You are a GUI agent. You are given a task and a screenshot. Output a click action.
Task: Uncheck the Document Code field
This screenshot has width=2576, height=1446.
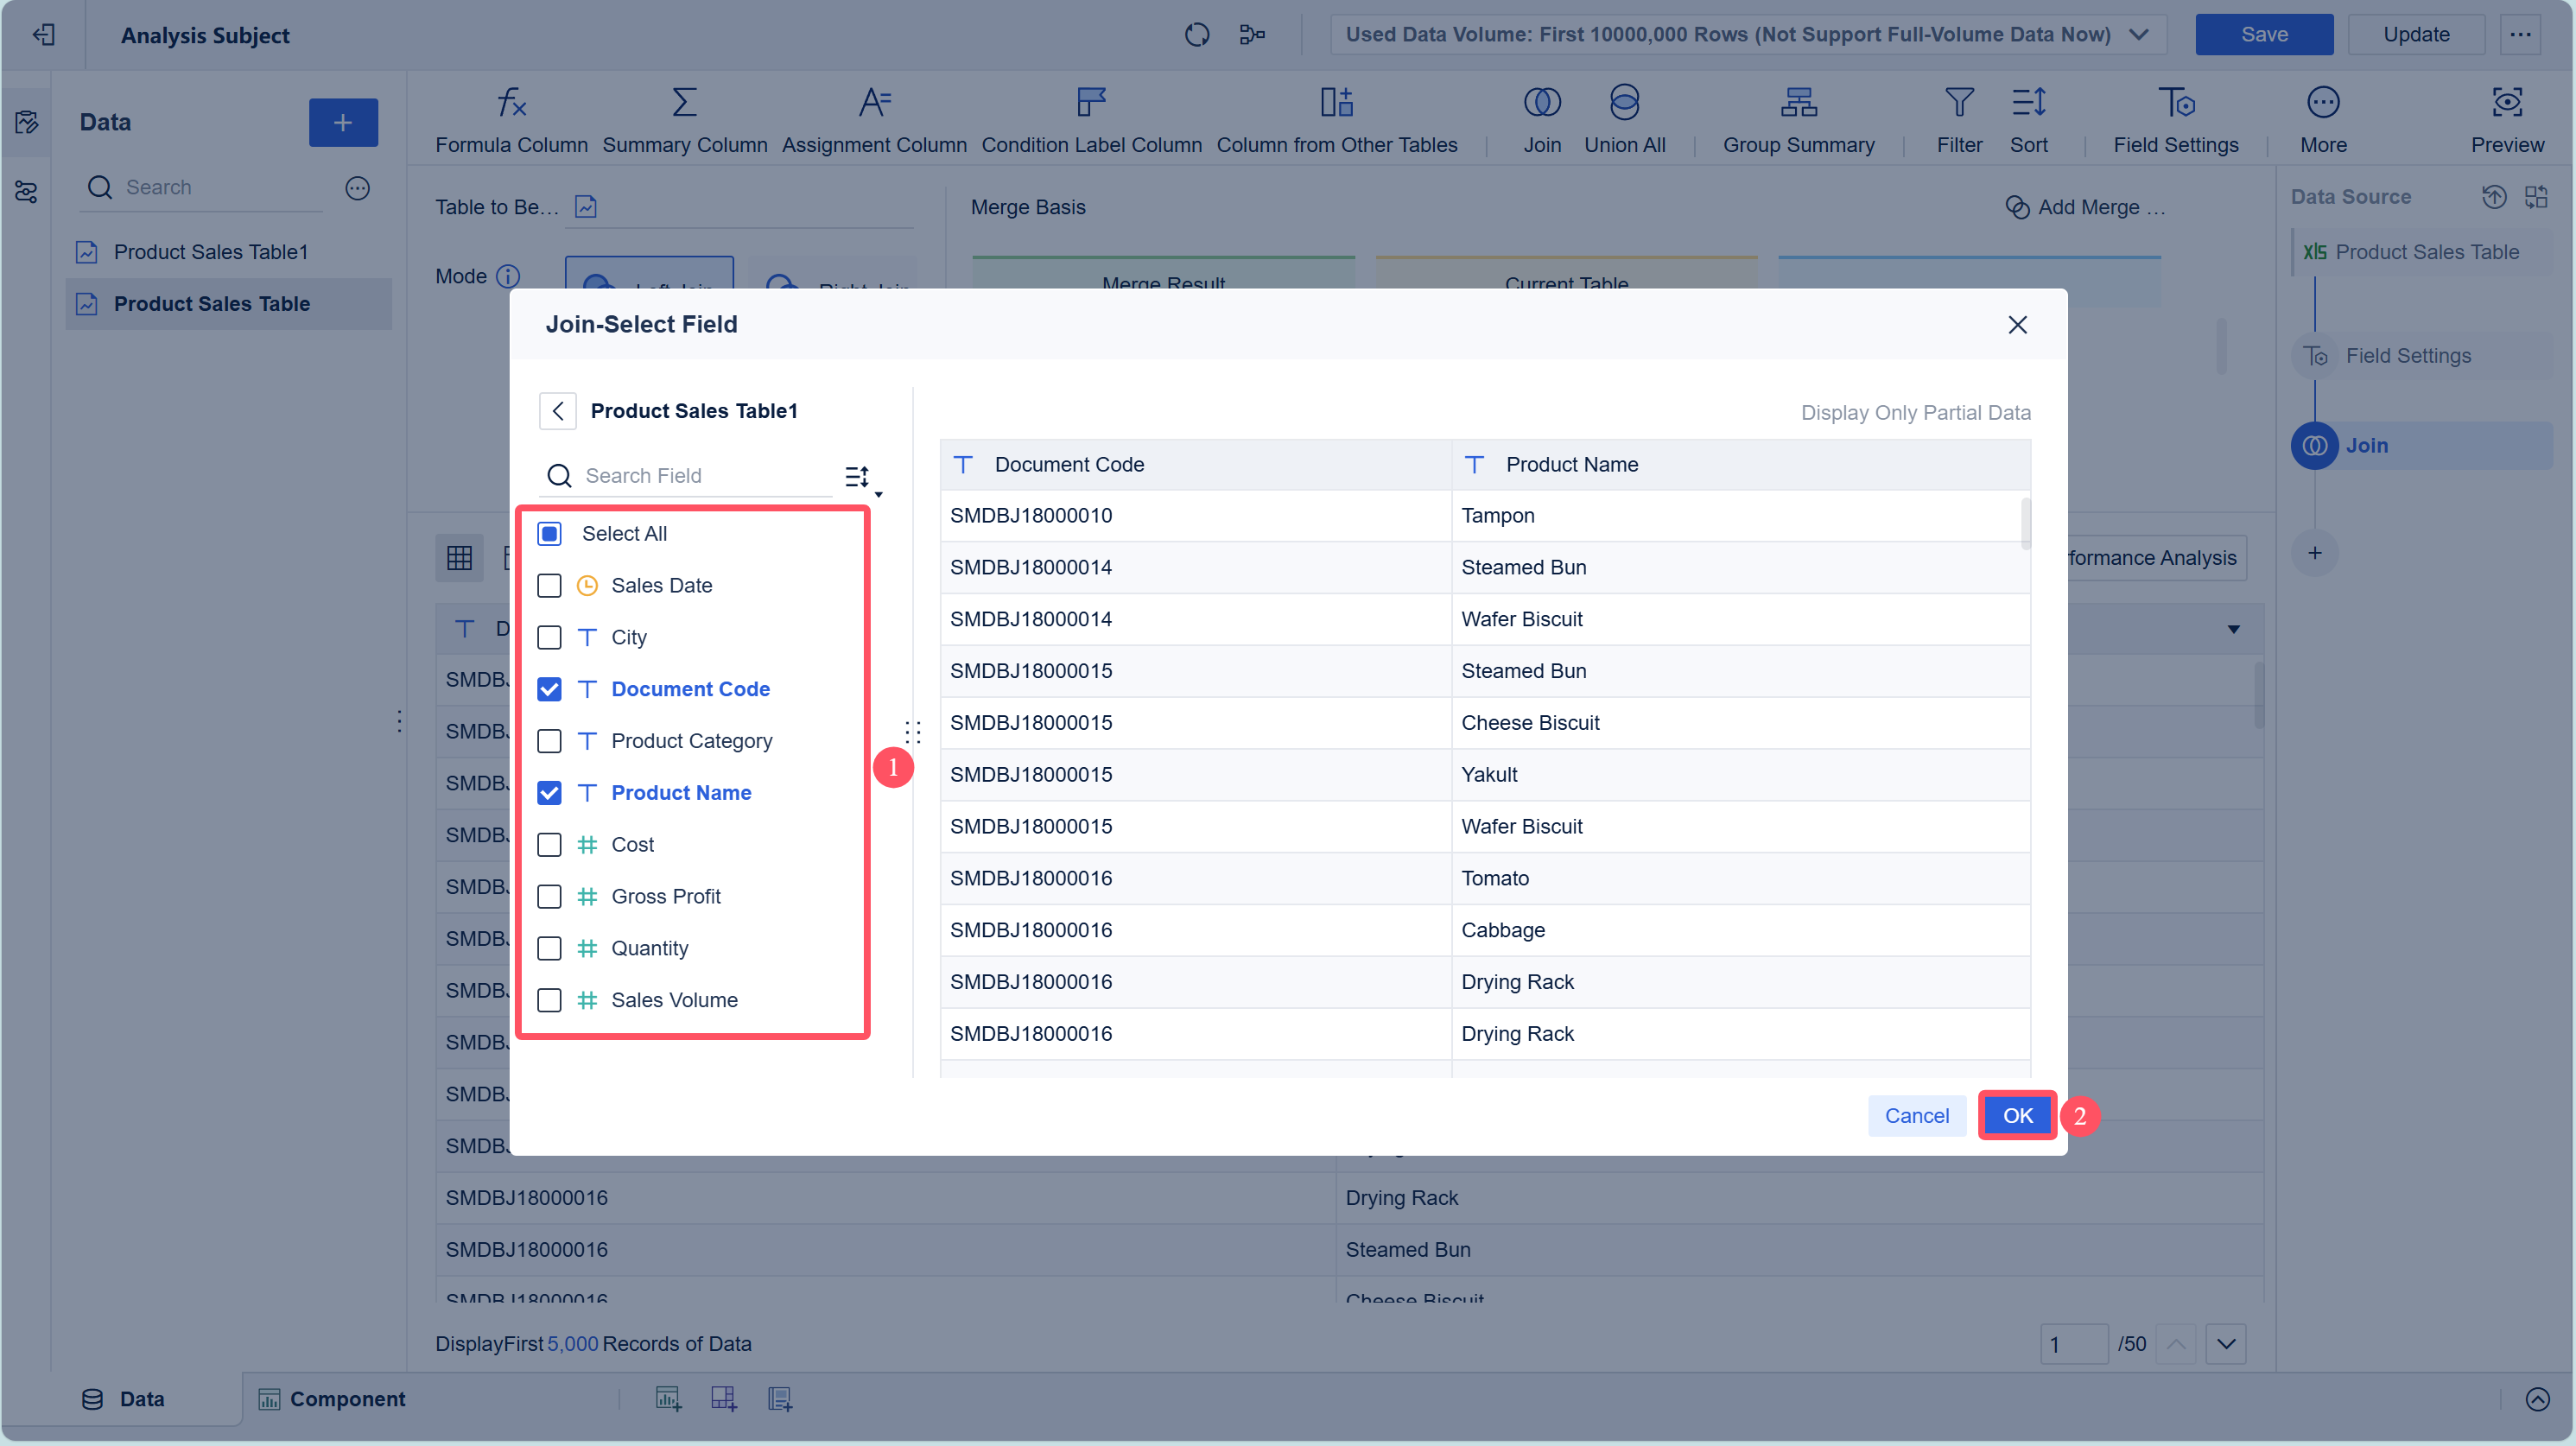(549, 689)
